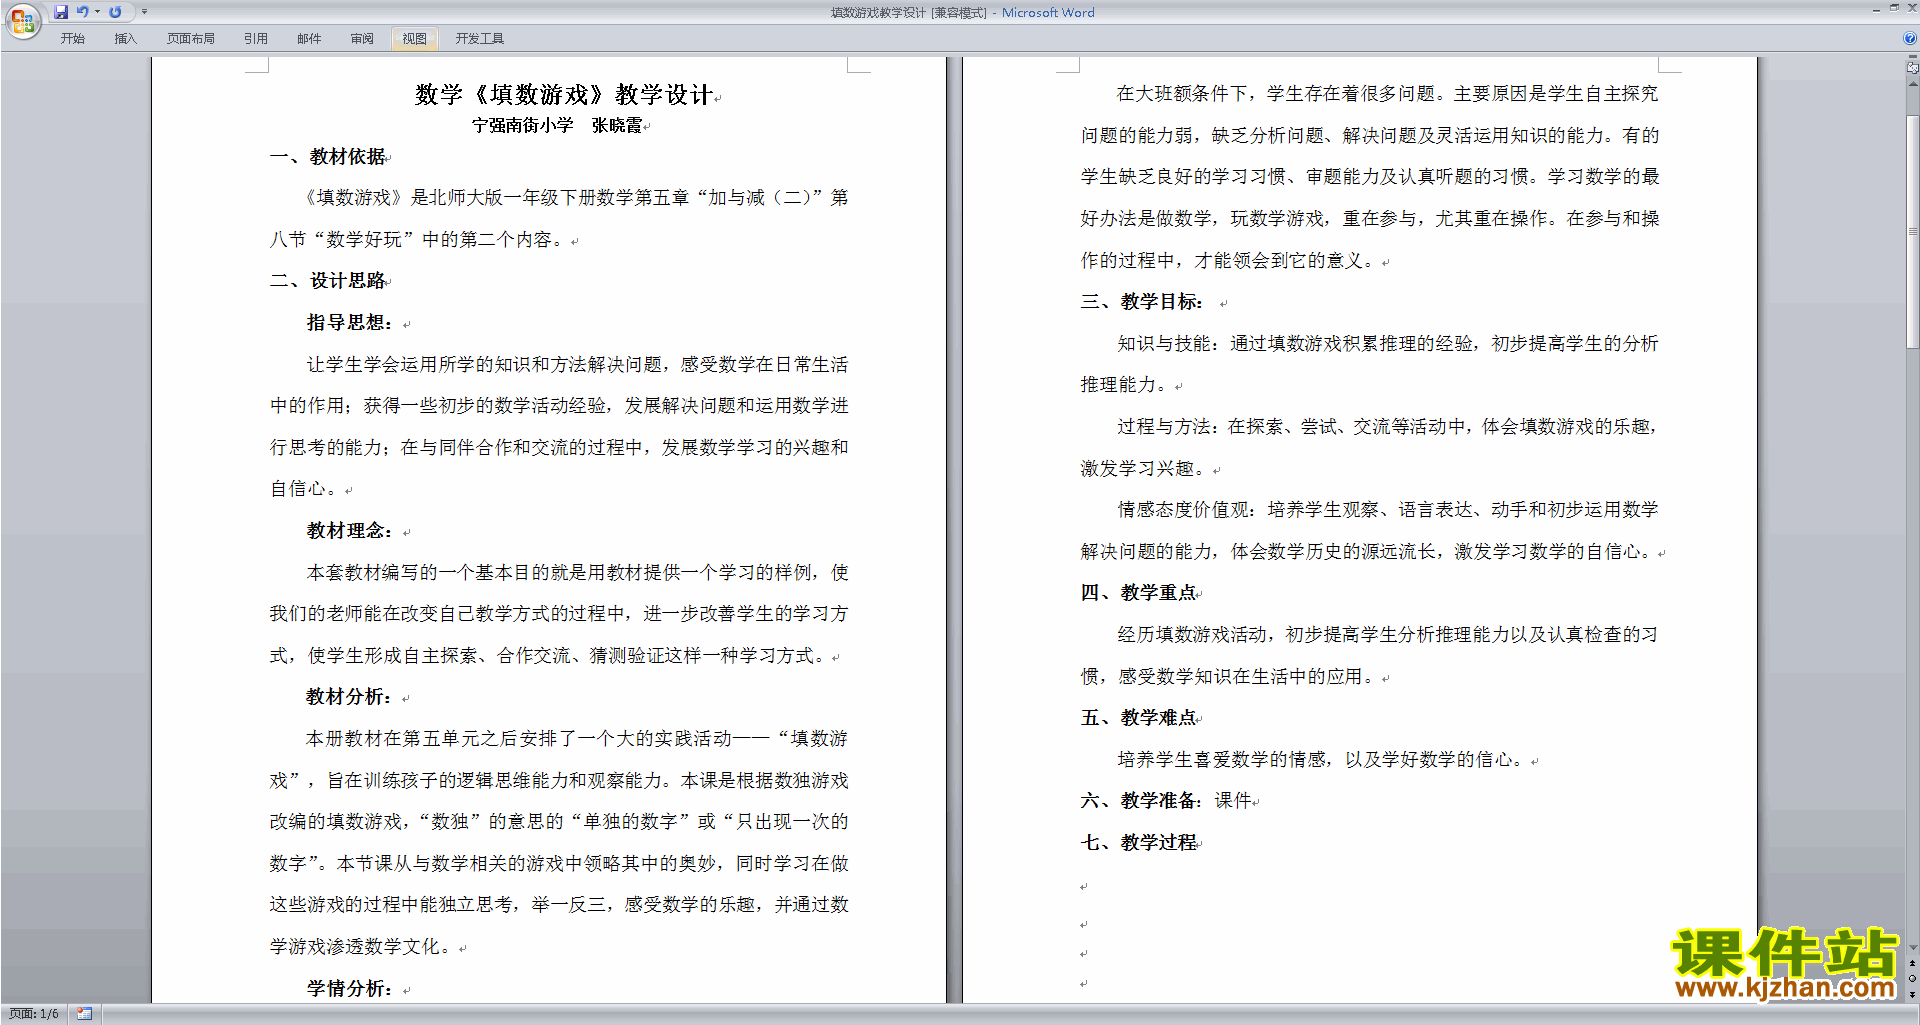Screen dimensions: 1920x1025
Task: Click the line starting 过程与方法:
Action: (1388, 427)
